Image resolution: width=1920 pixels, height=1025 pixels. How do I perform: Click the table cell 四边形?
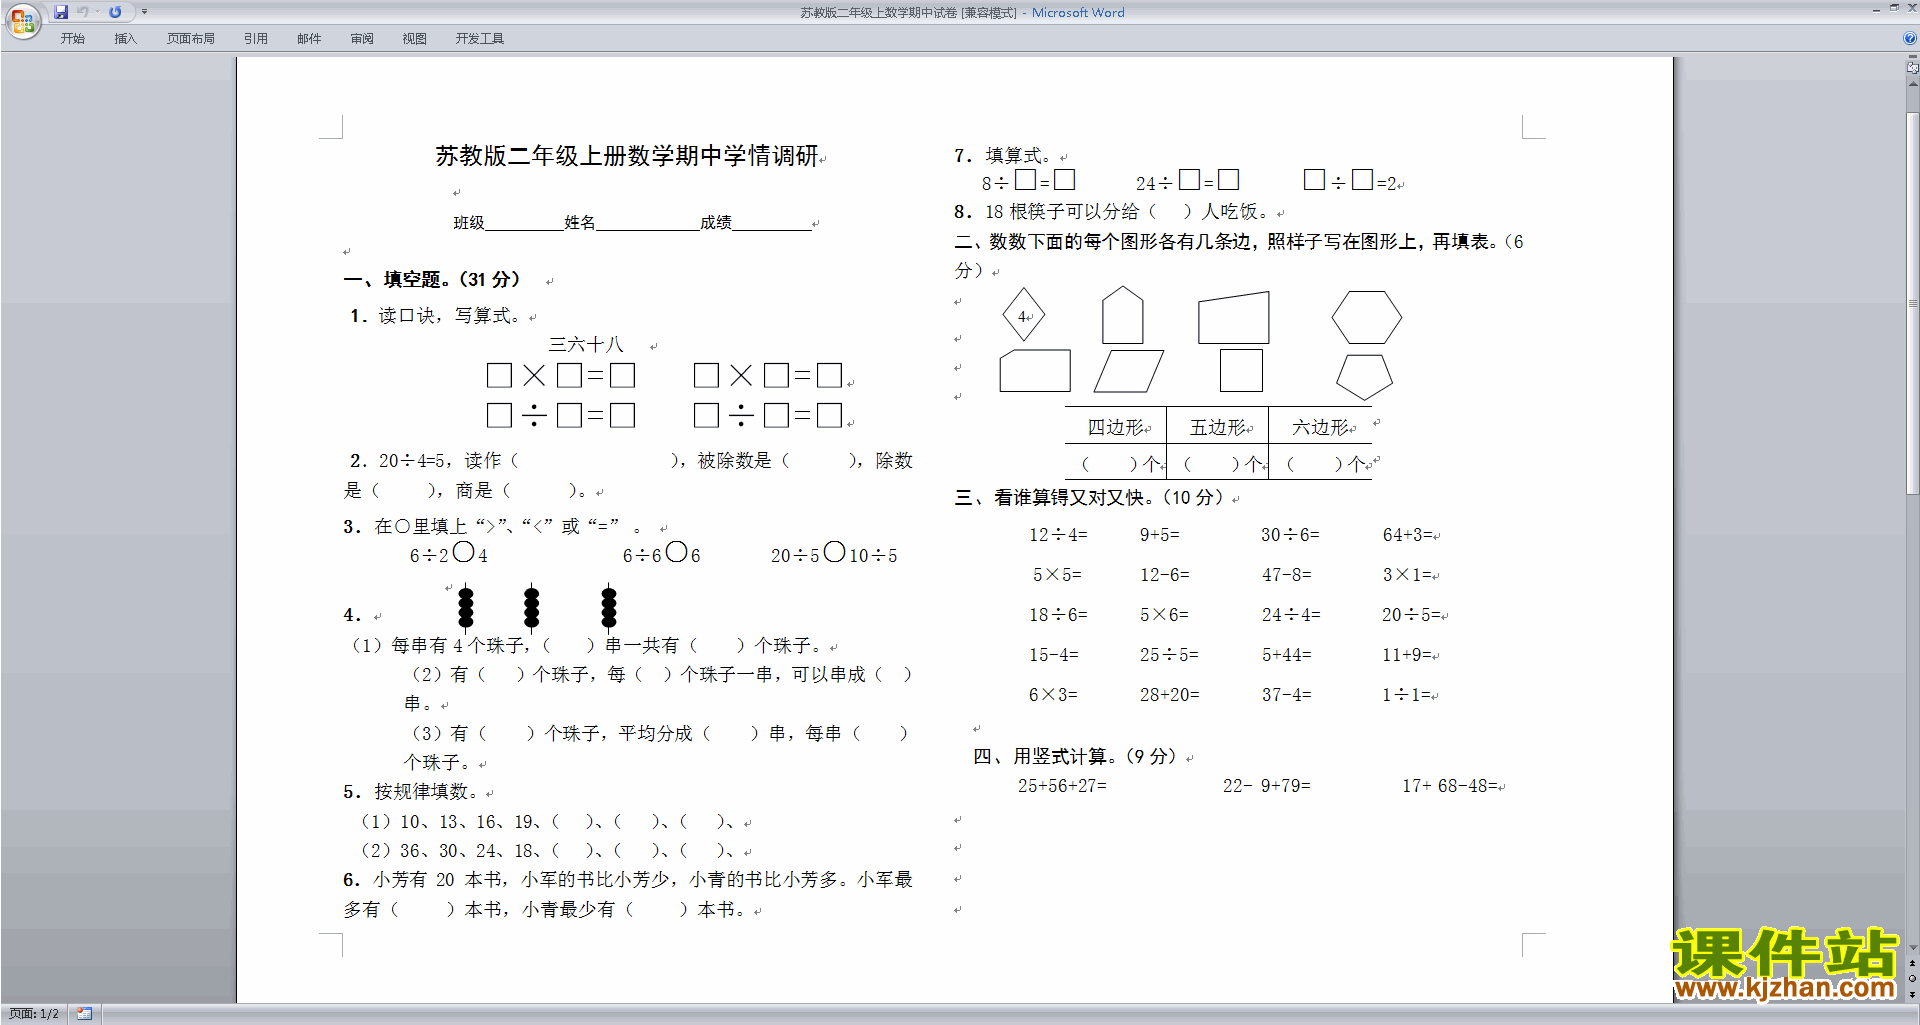[1116, 427]
